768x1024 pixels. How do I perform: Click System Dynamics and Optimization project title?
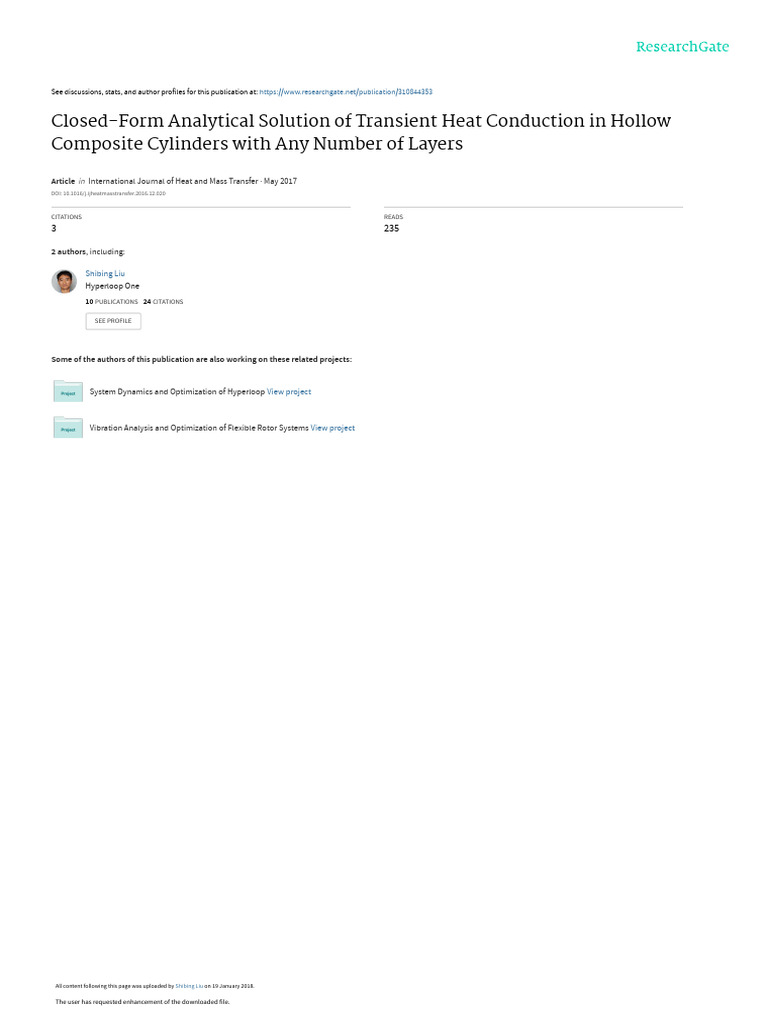[177, 392]
